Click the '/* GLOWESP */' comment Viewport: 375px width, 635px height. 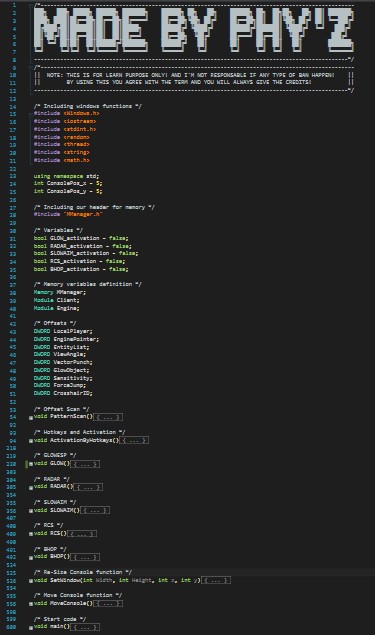55,456
